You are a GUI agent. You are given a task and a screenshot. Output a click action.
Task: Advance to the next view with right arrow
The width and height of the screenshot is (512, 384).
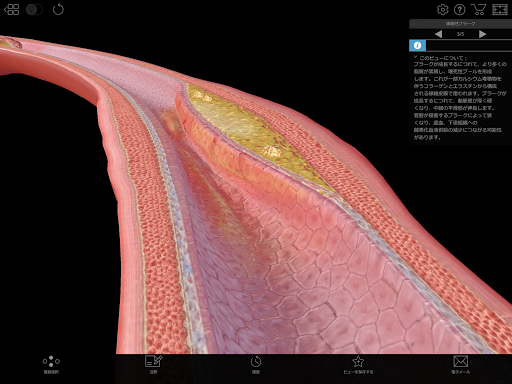[482, 34]
